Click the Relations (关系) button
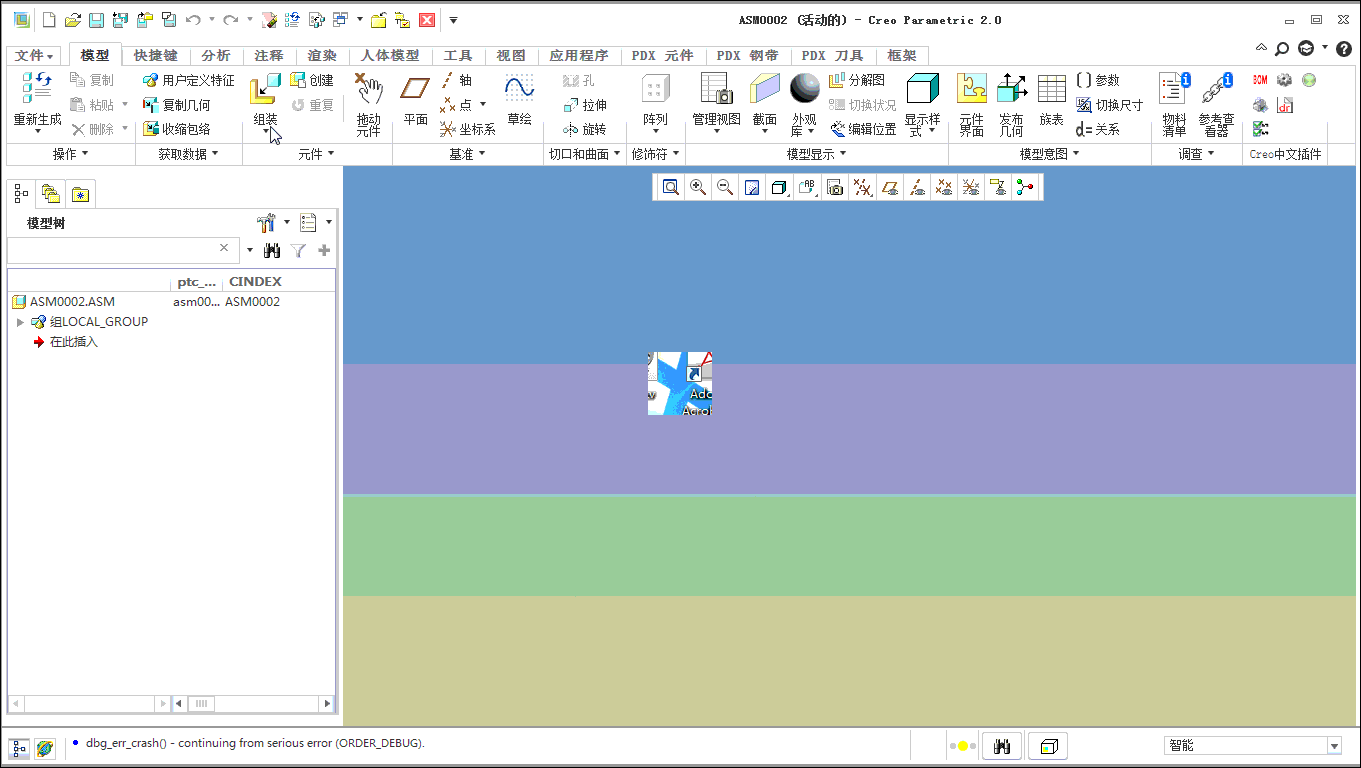The height and width of the screenshot is (768, 1361). 1098,129
